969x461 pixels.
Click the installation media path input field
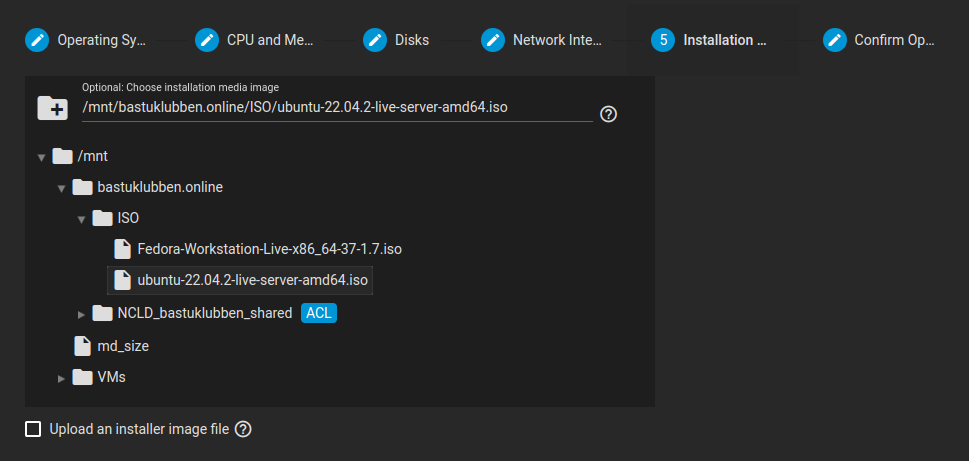coord(337,108)
